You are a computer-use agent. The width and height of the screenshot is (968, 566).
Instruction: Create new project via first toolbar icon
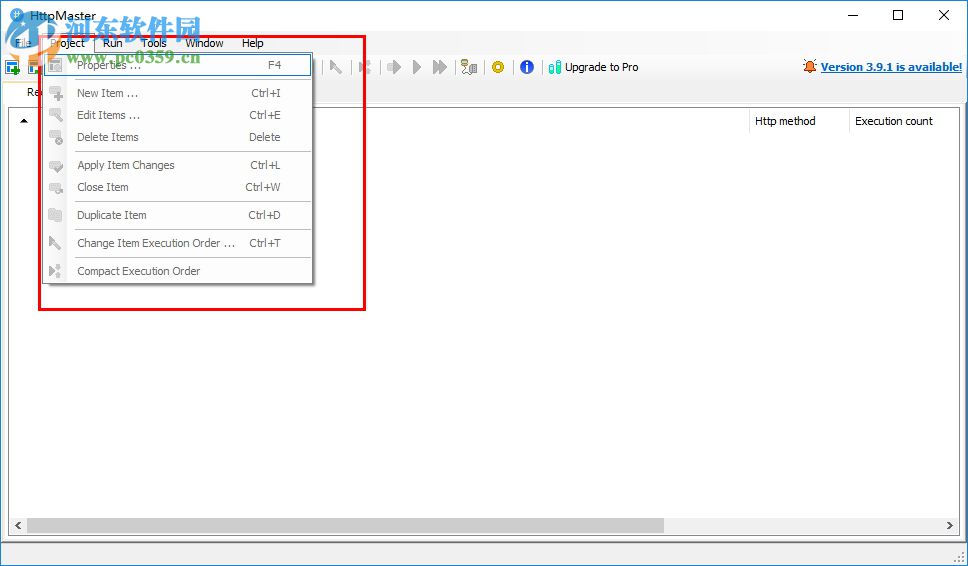click(x=12, y=67)
